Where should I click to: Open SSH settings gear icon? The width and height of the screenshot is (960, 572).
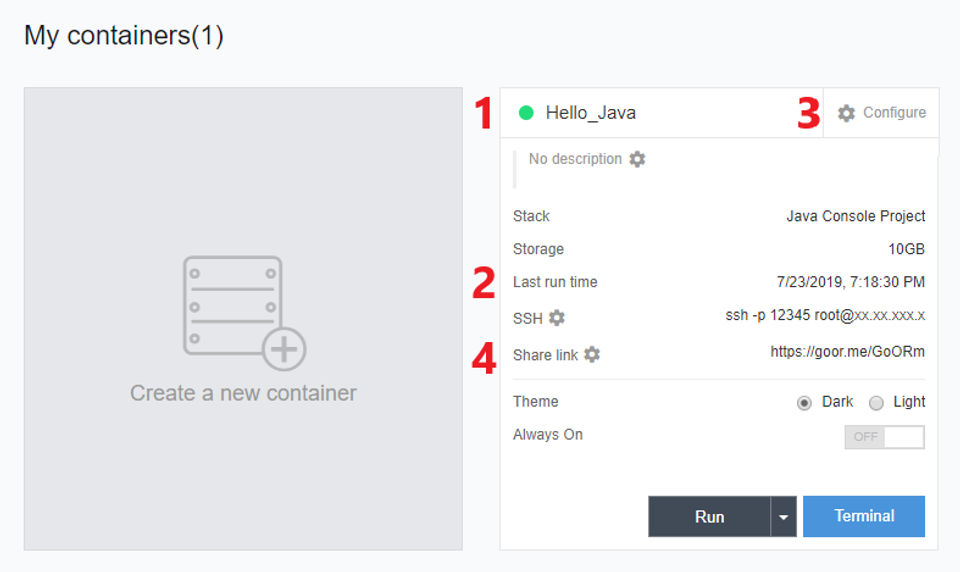[x=557, y=318]
